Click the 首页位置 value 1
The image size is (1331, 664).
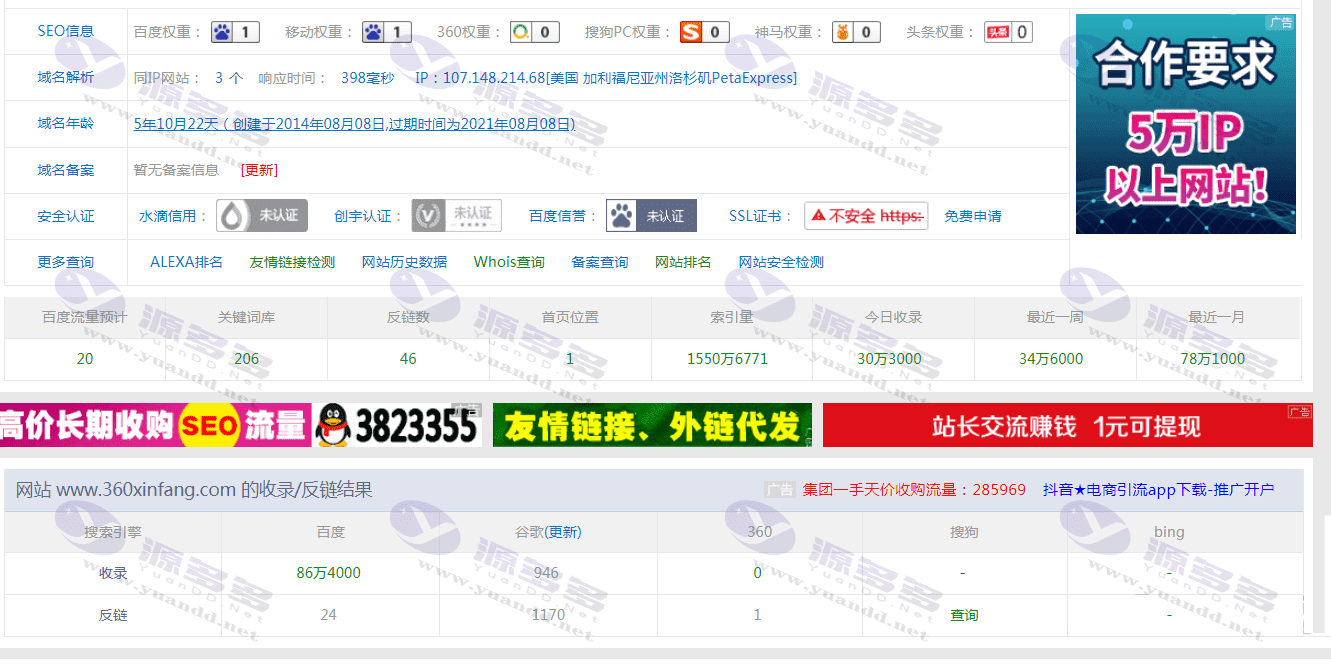570,359
